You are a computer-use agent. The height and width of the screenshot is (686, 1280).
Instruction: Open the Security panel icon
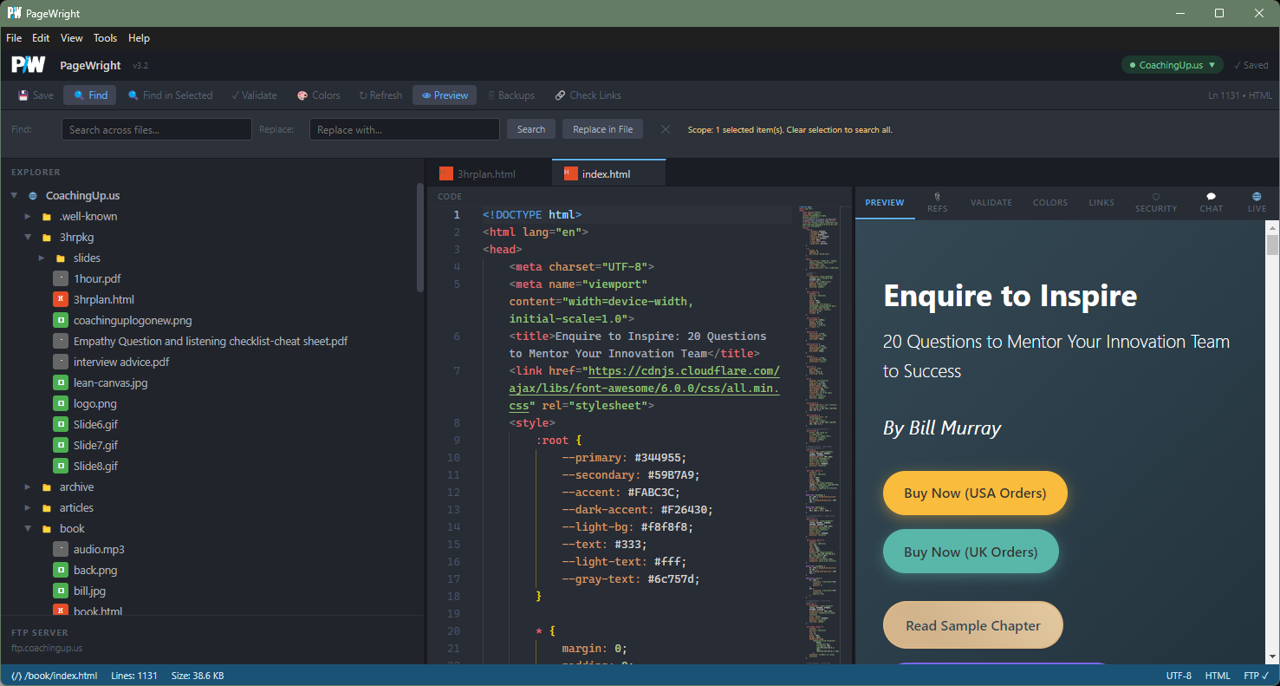pyautogui.click(x=1156, y=202)
